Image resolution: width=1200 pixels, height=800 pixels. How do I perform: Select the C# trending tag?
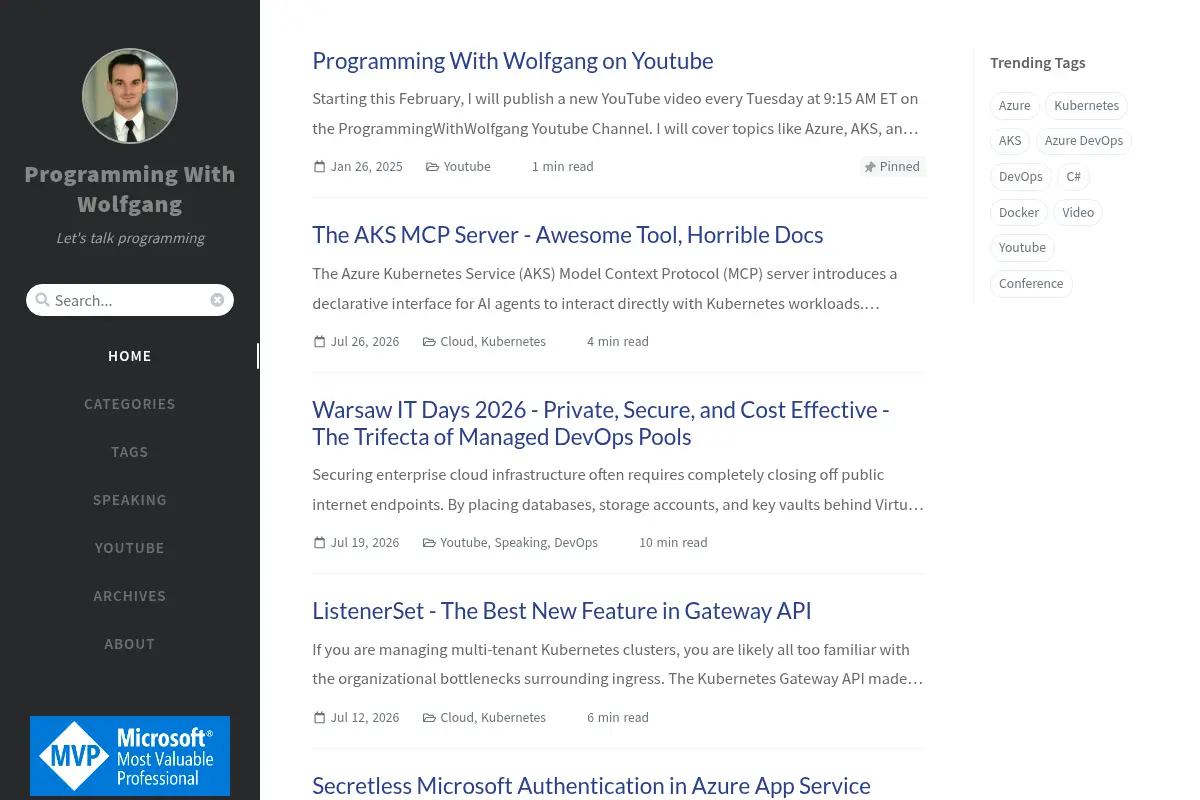(x=1074, y=177)
